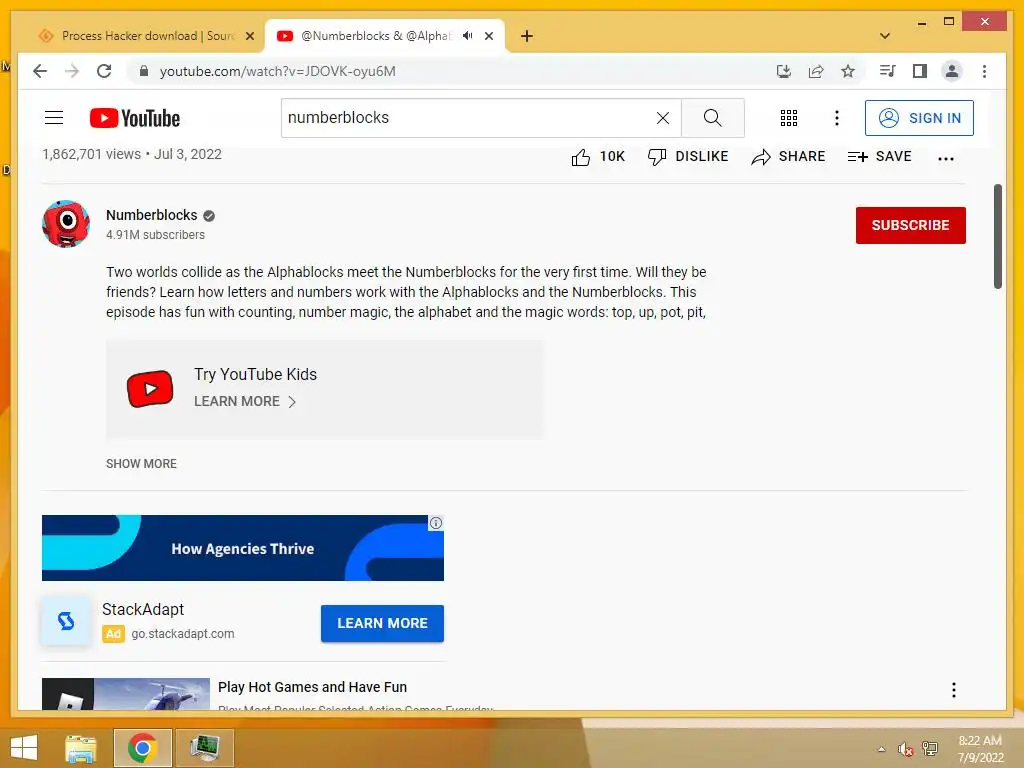The width and height of the screenshot is (1024, 768).
Task: Subscribe to the Numberblocks channel
Action: coord(910,225)
